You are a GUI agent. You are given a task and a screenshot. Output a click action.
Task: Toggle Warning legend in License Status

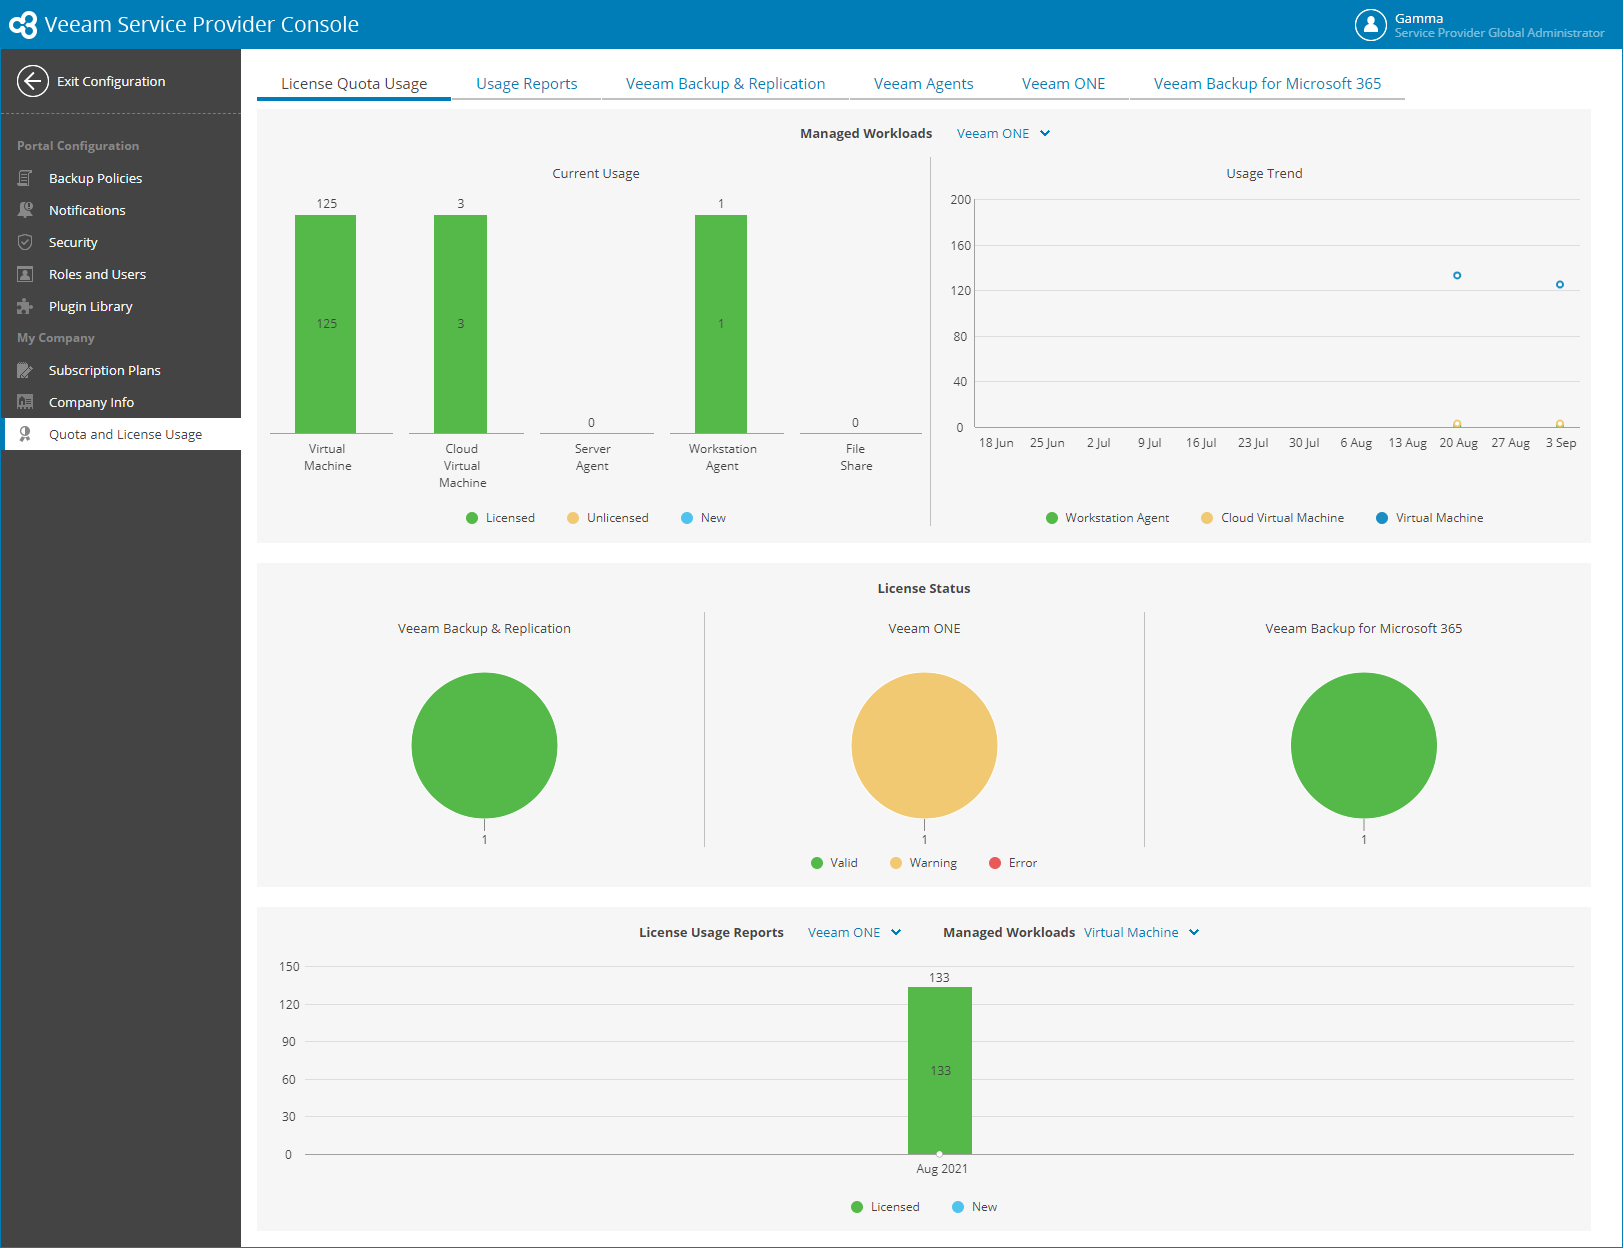(x=923, y=863)
